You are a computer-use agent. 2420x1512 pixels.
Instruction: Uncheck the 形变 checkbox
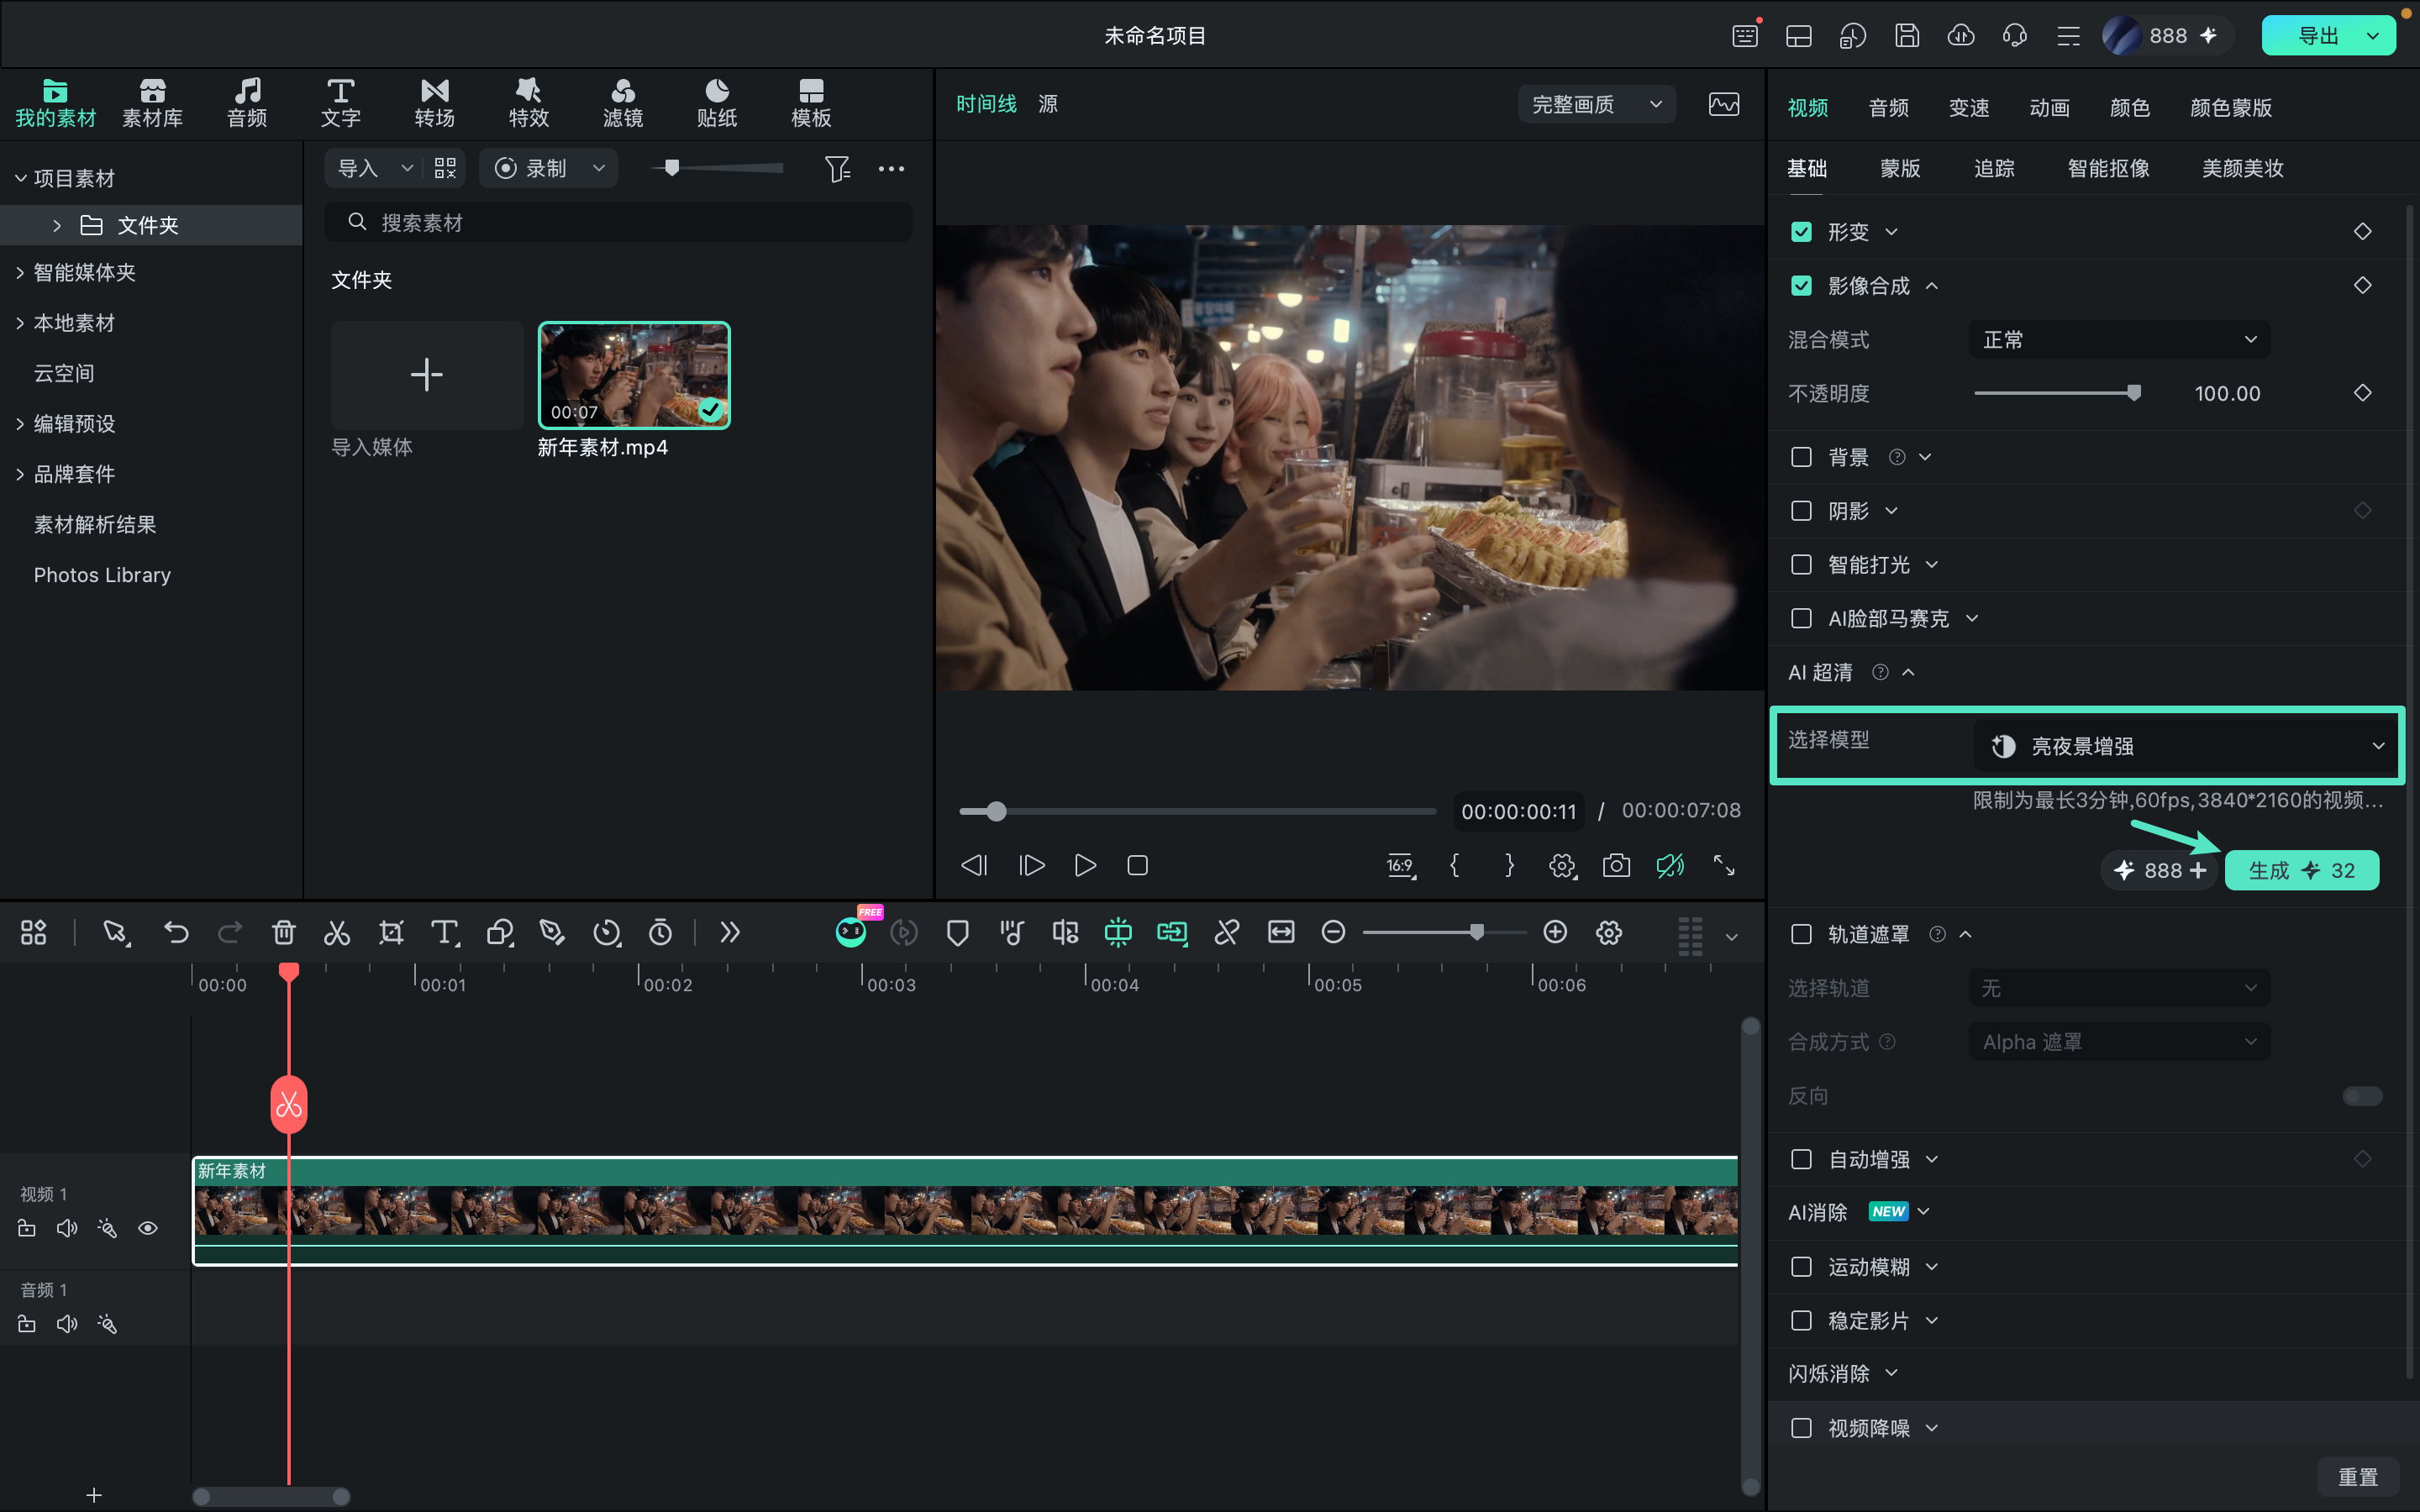1801,232
